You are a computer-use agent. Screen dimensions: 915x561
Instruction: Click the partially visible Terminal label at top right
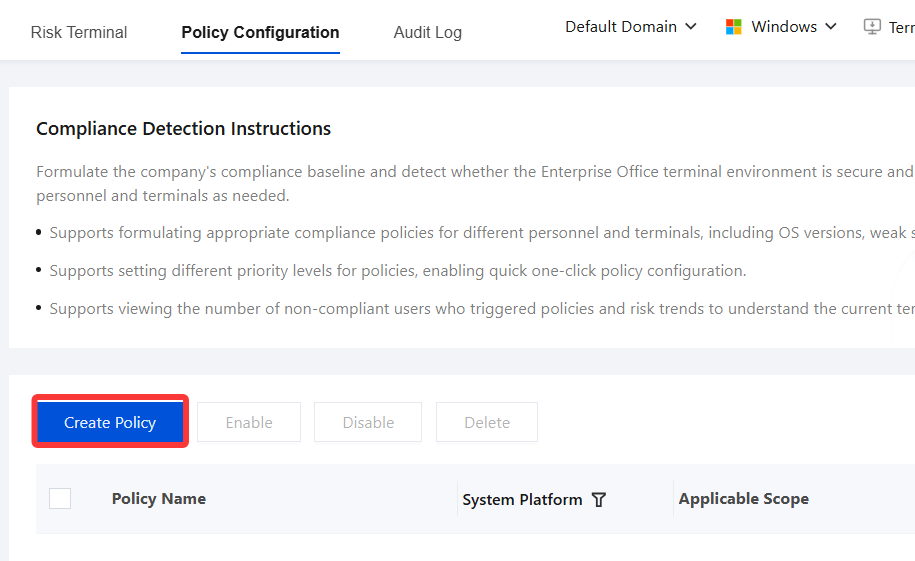pos(902,27)
